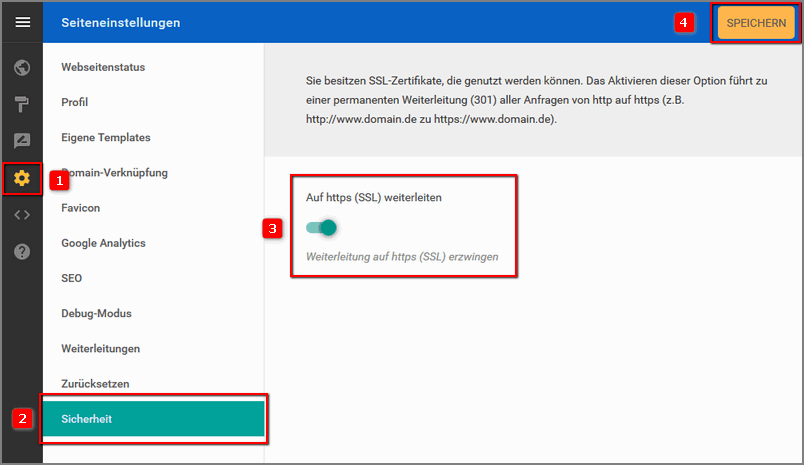Open the hamburger menu icon
Image resolution: width=804 pixels, height=465 pixels.
point(22,22)
